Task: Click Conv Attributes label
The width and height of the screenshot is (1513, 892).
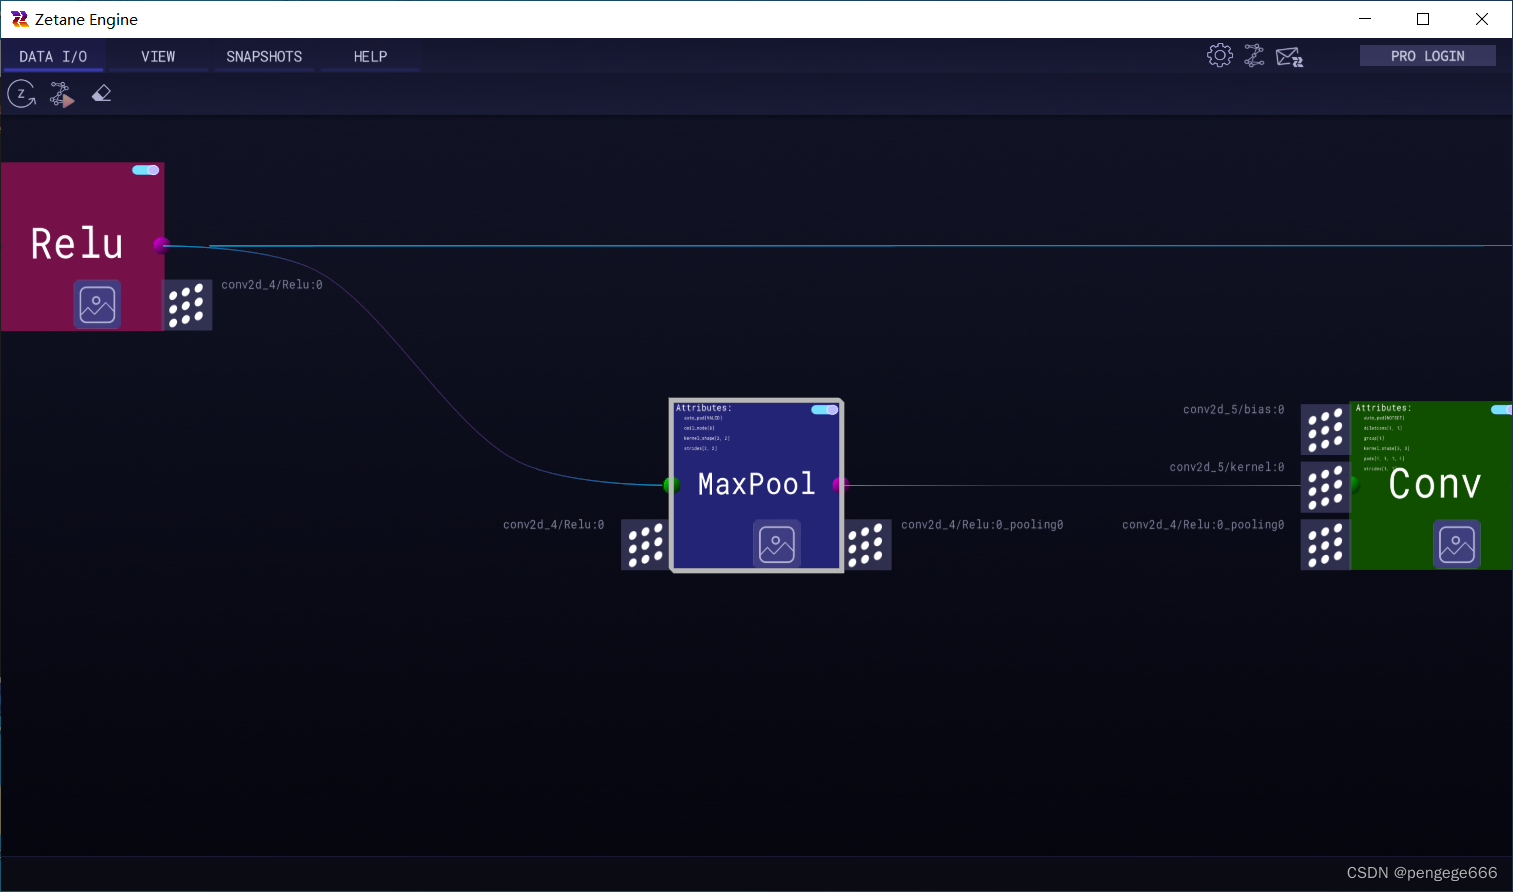Action: point(1383,408)
